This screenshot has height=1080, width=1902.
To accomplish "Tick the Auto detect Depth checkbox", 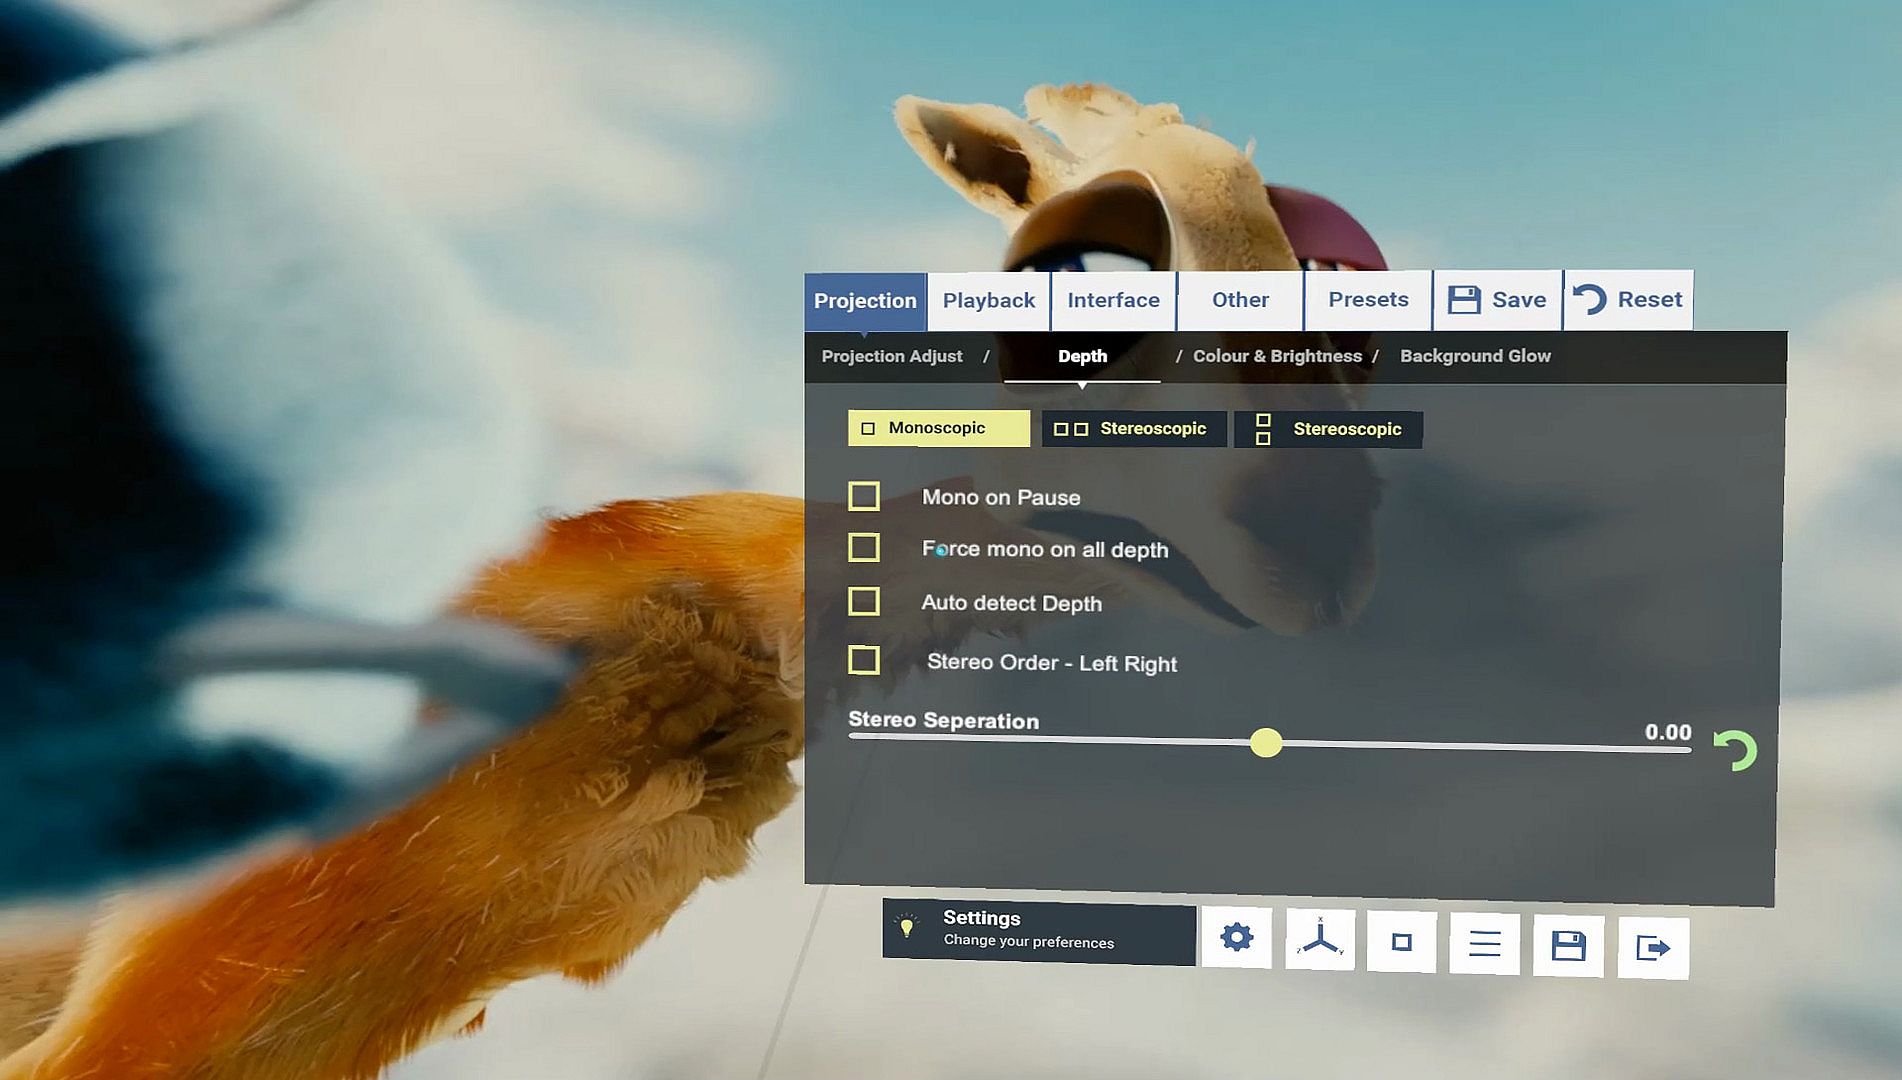I will 864,601.
